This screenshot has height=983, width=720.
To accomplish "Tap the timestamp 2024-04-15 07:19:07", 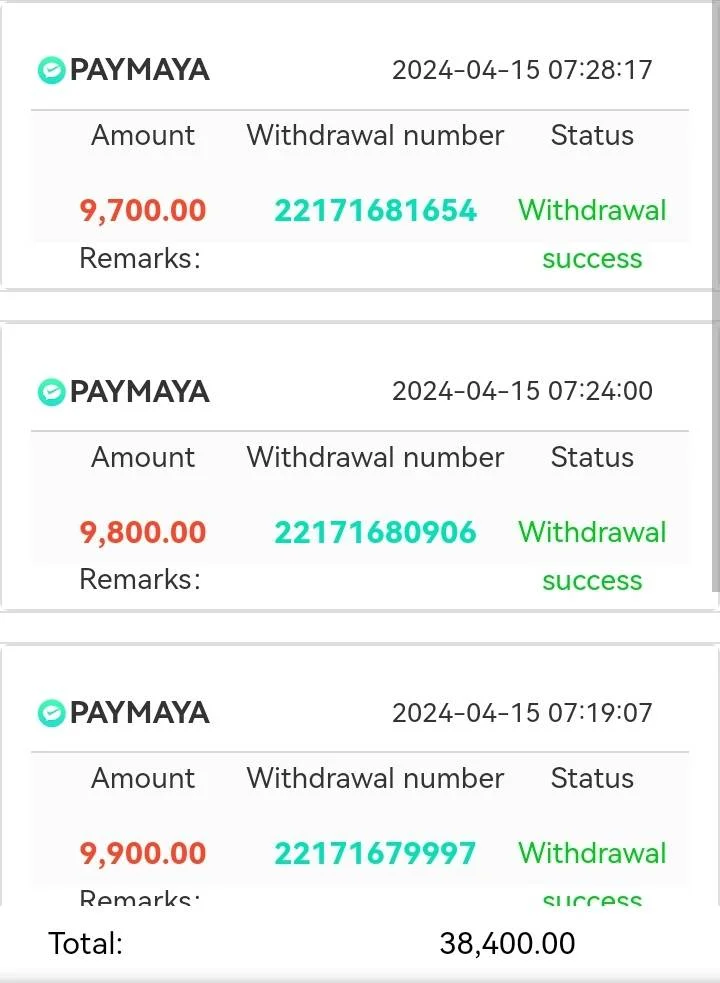I will pos(522,713).
